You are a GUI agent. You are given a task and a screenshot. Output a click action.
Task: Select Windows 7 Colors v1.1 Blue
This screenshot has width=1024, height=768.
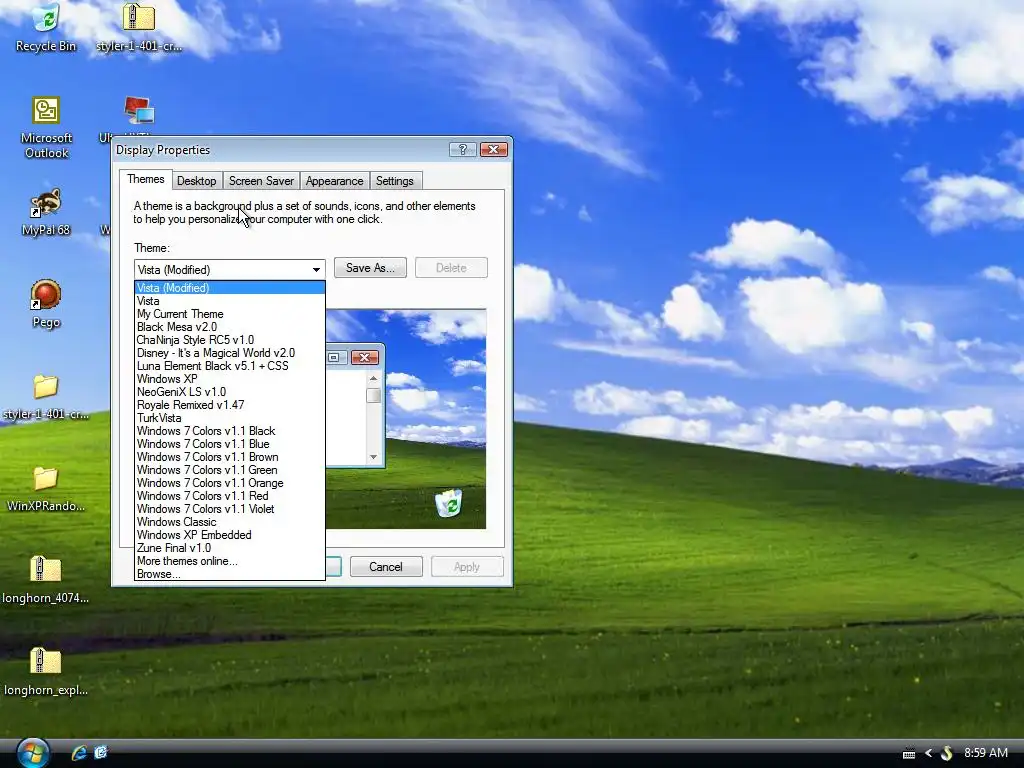[x=230, y=444]
